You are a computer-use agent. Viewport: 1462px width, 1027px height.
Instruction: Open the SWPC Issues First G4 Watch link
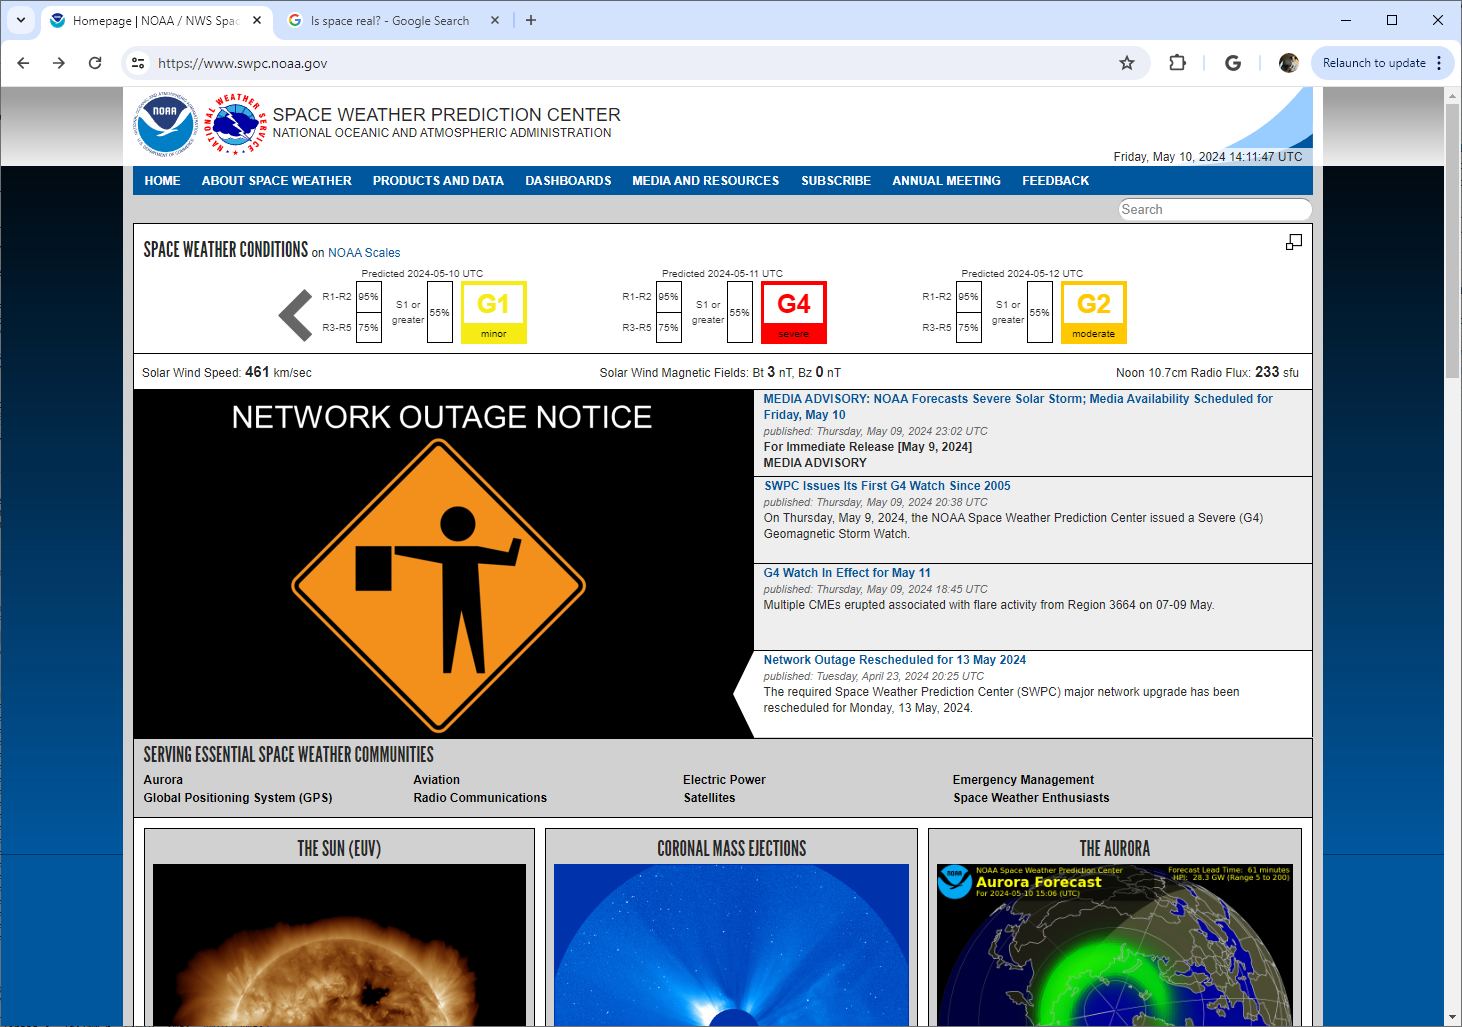887,486
